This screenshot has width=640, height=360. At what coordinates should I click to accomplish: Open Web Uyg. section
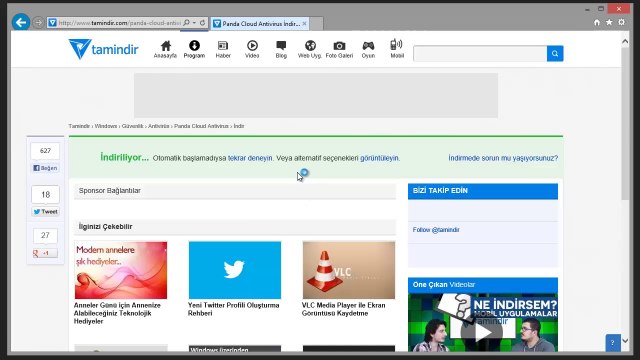click(310, 49)
